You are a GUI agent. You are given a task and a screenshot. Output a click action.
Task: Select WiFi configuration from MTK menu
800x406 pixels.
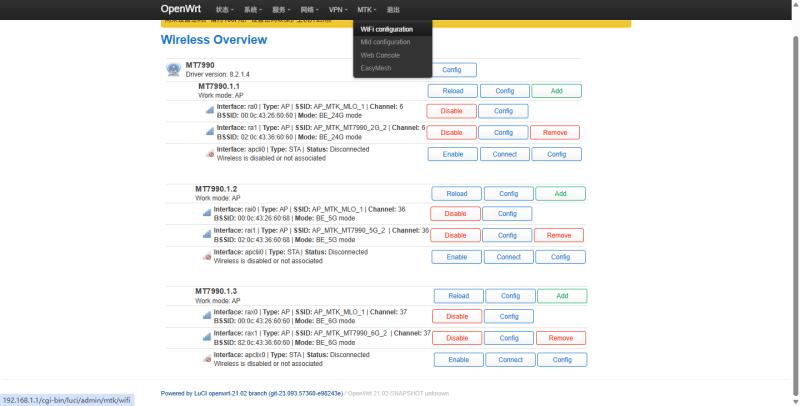(386, 29)
